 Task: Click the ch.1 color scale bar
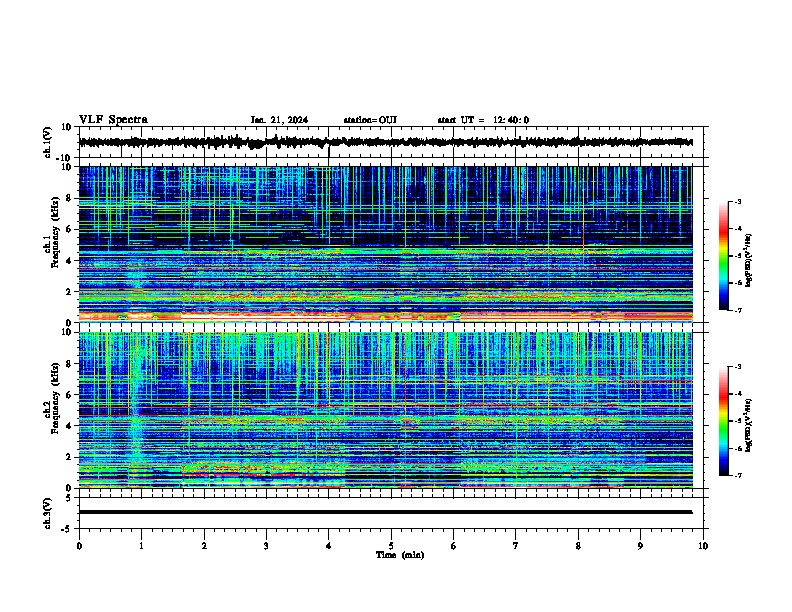click(x=724, y=256)
